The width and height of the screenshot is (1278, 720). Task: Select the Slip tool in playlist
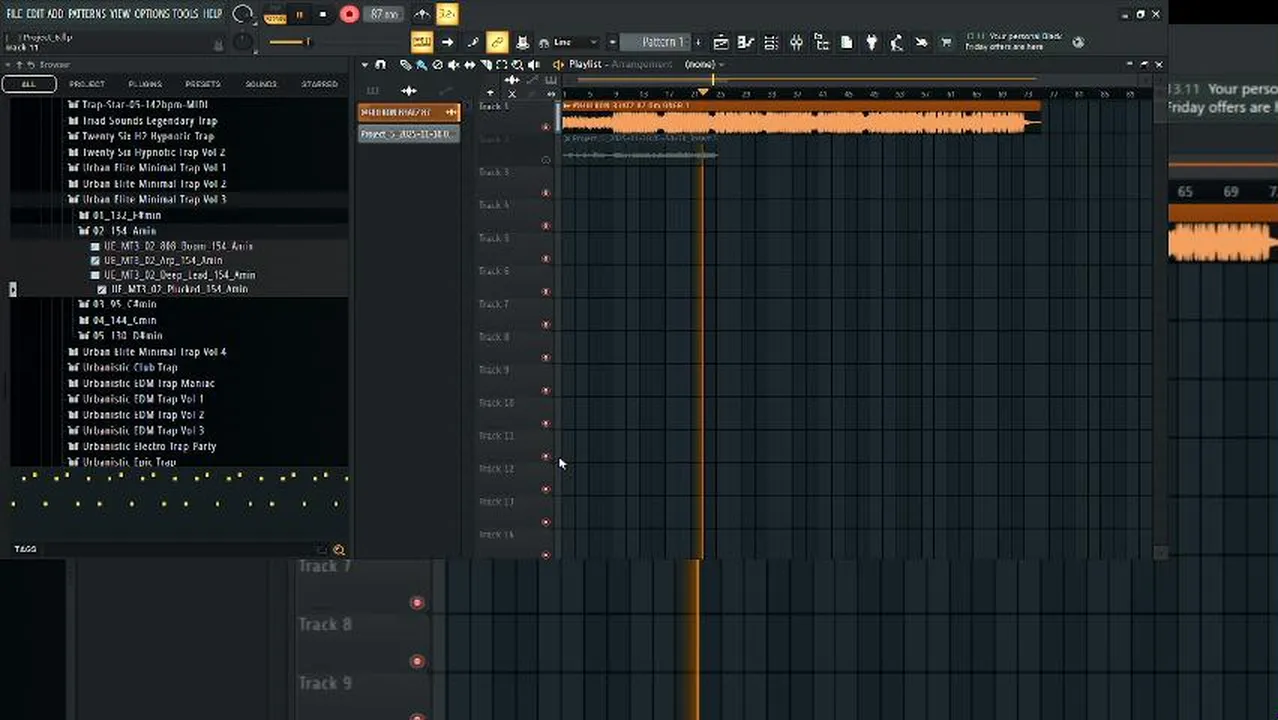pos(469,64)
